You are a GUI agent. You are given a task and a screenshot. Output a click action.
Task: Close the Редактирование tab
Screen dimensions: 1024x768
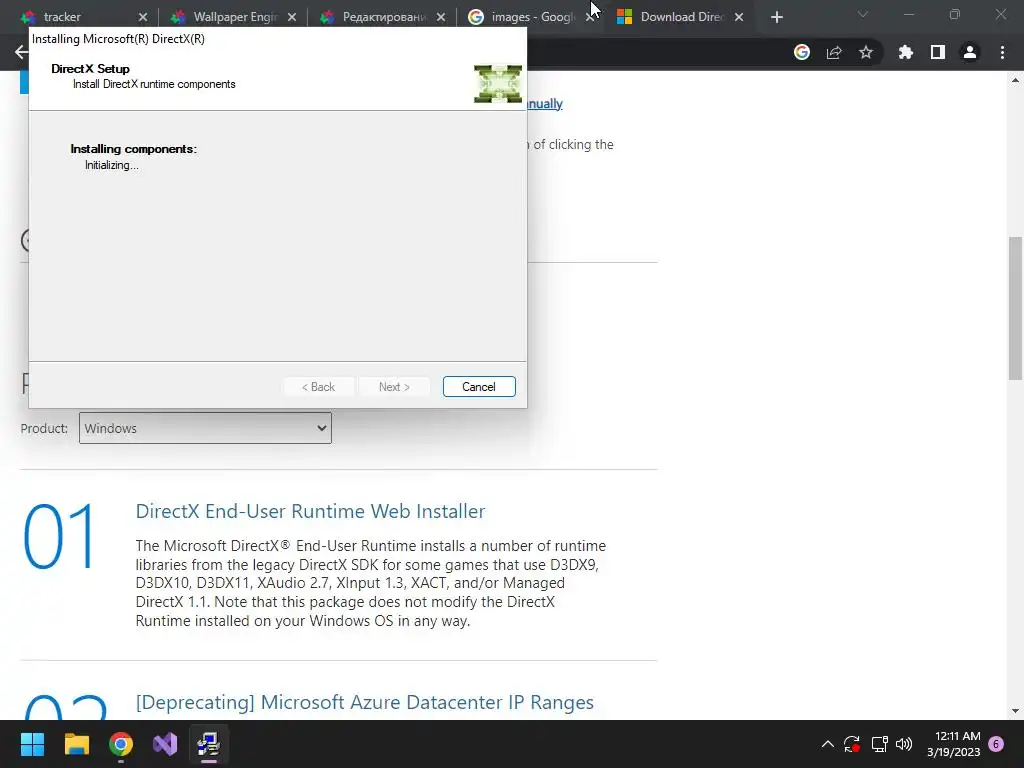pos(441,17)
